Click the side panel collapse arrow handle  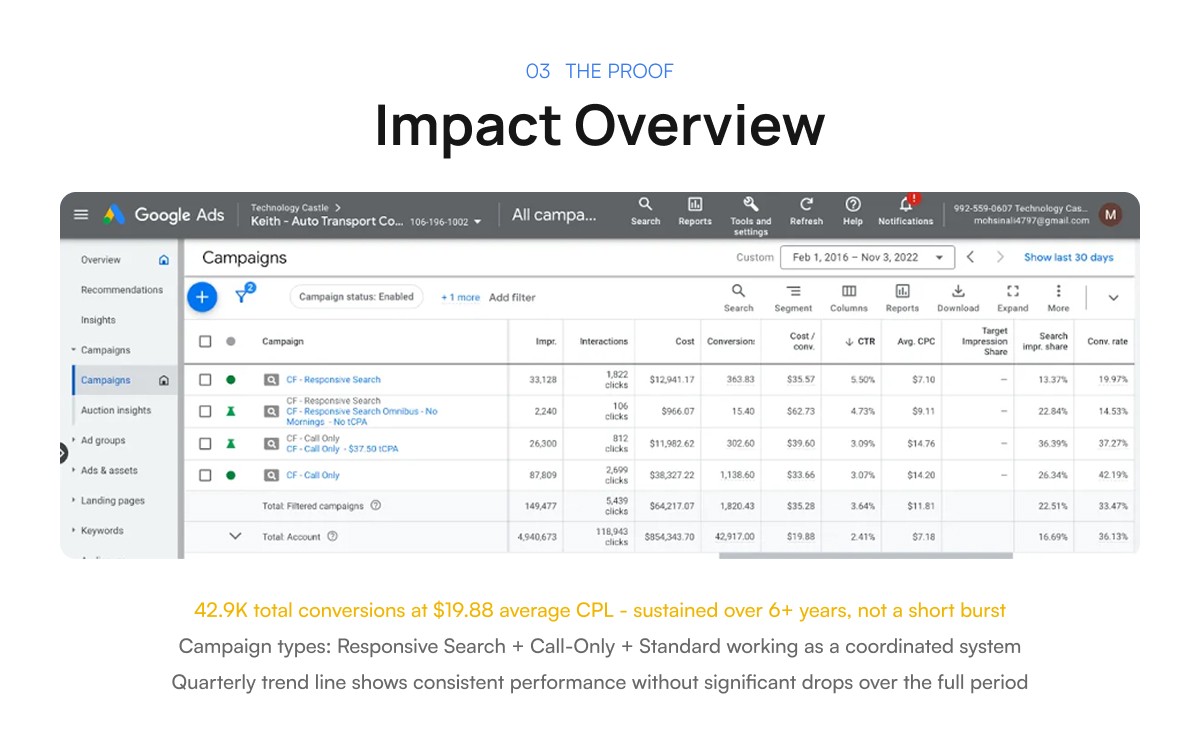click(x=63, y=453)
